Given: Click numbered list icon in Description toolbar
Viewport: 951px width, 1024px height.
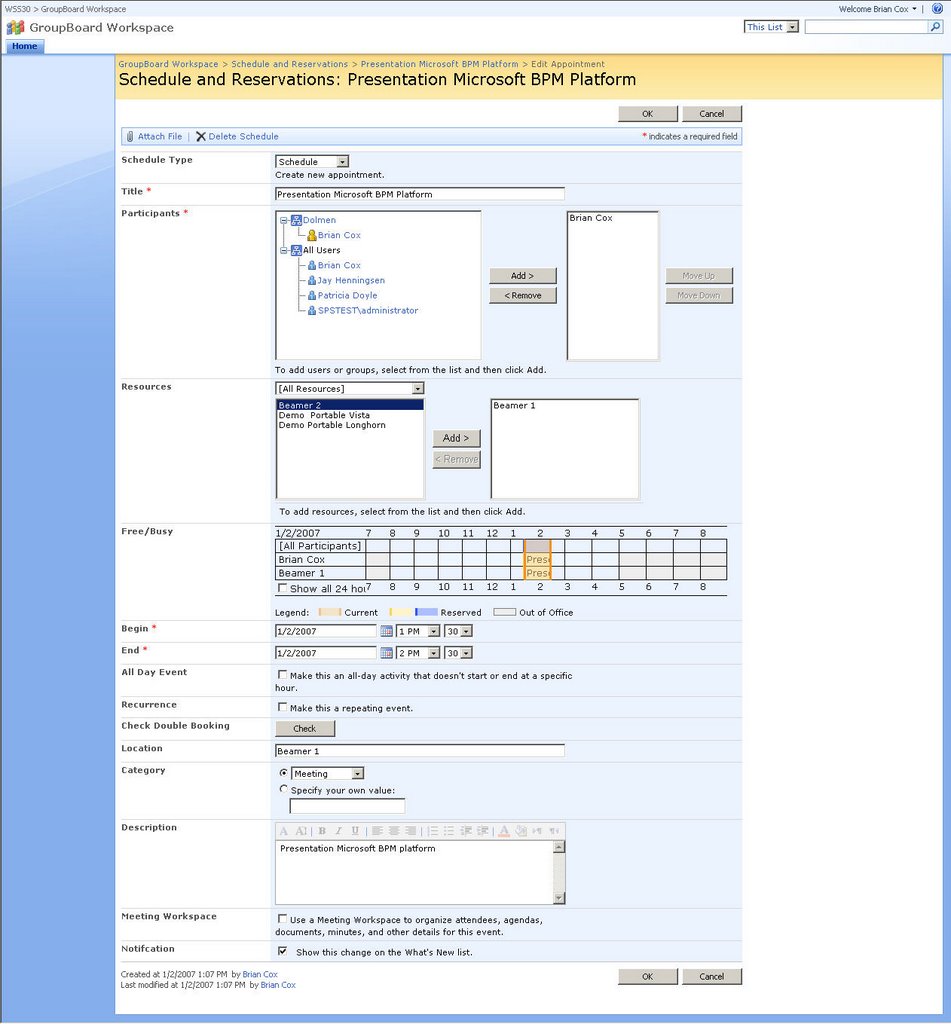Looking at the screenshot, I should coord(432,831).
